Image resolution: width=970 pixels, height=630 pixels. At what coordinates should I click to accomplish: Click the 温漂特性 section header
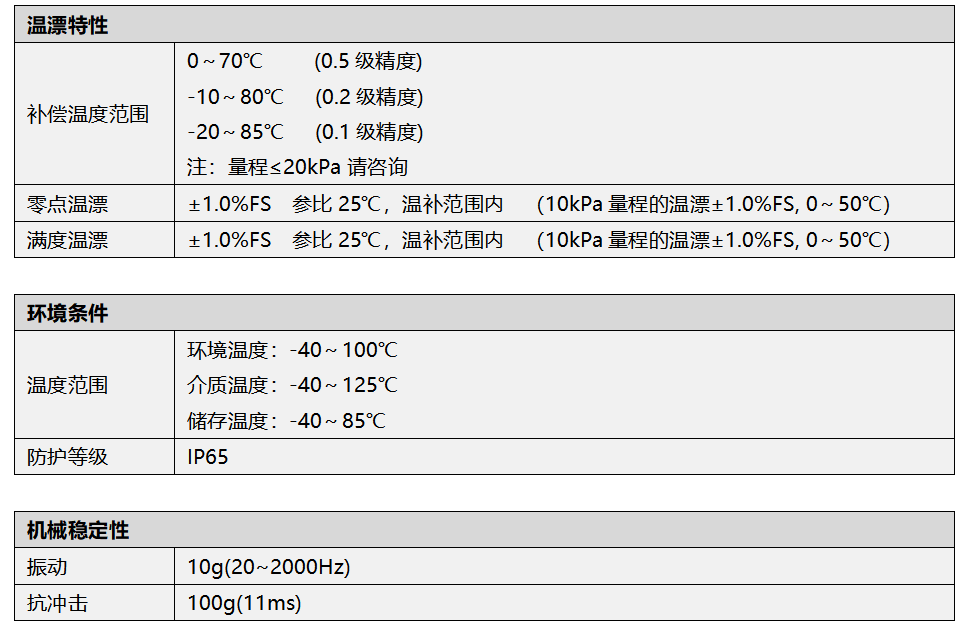pyautogui.click(x=67, y=26)
